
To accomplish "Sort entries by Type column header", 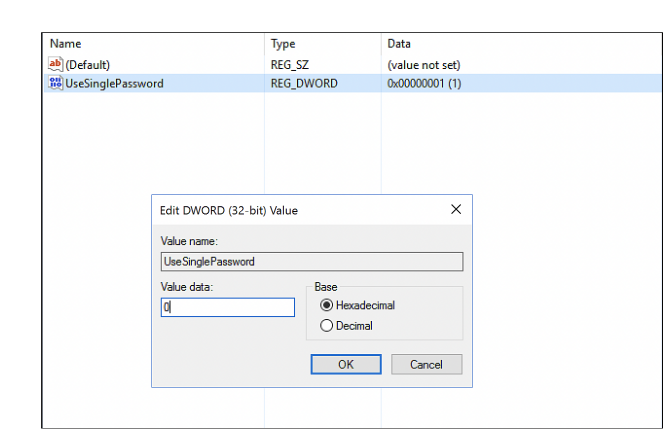I will [x=282, y=44].
